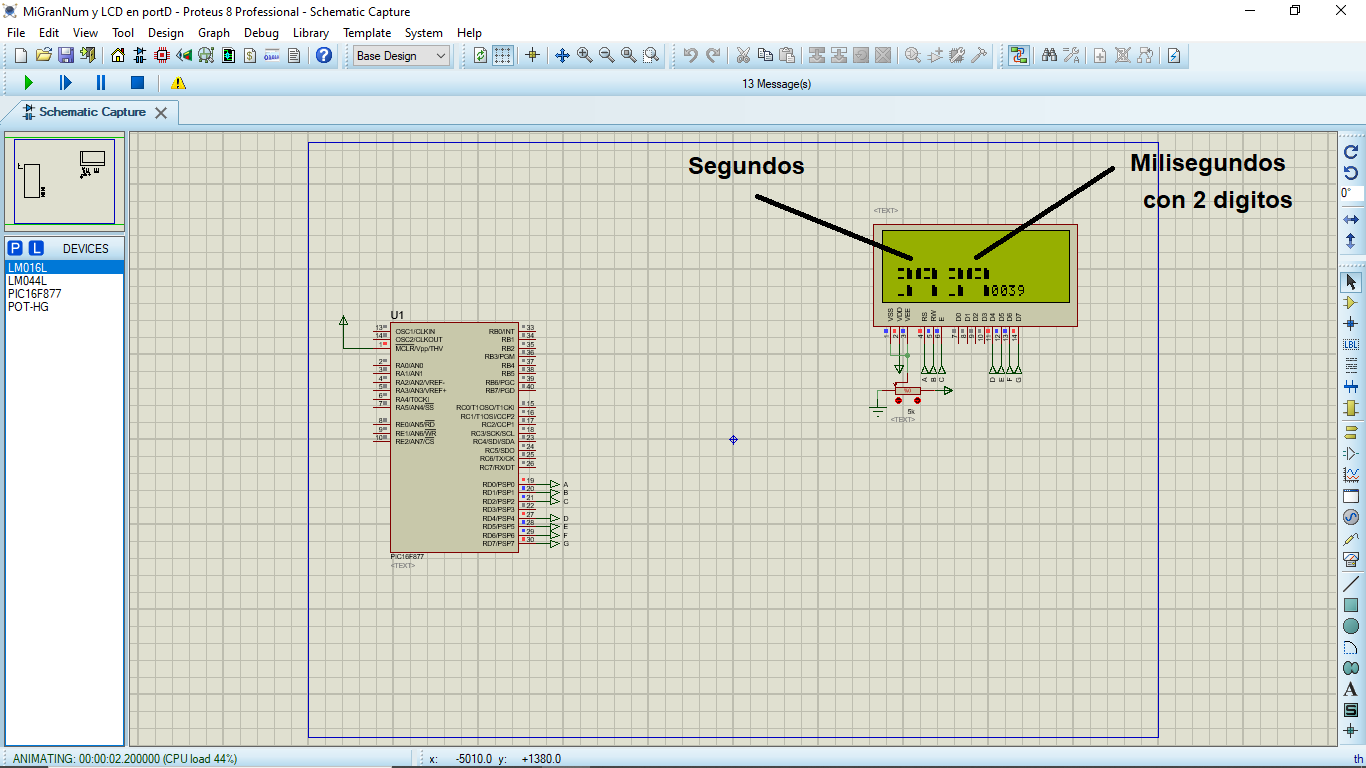Viewport: 1366px width, 768px height.
Task: Select POT-HG in the devices list
Action: (x=65, y=307)
